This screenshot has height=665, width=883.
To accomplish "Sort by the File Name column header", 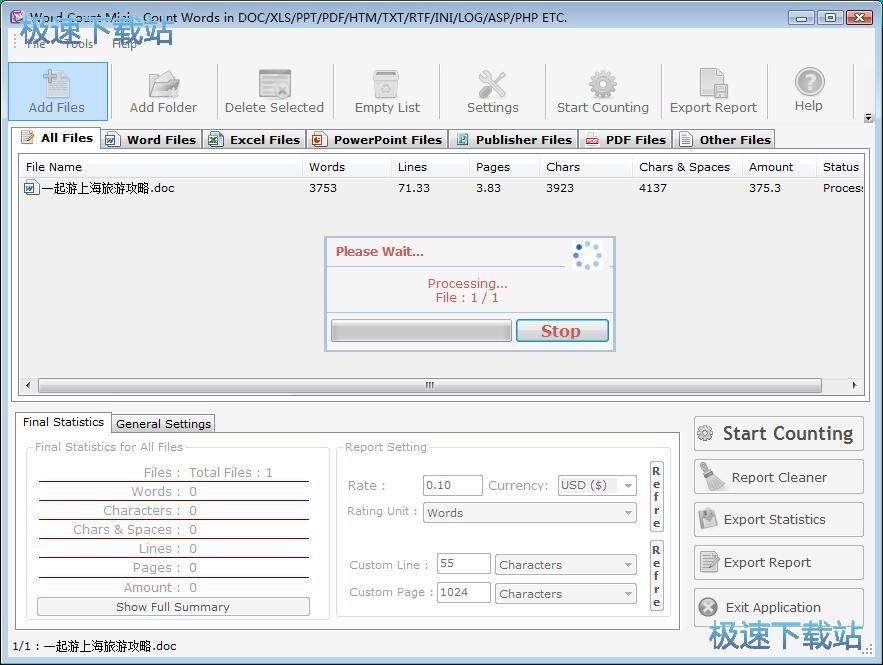I will pyautogui.click(x=161, y=167).
